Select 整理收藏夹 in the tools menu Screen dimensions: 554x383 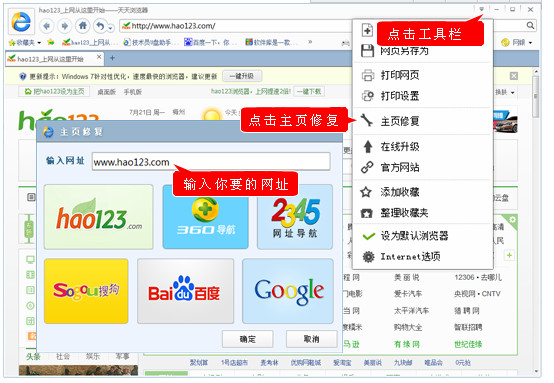(x=423, y=213)
